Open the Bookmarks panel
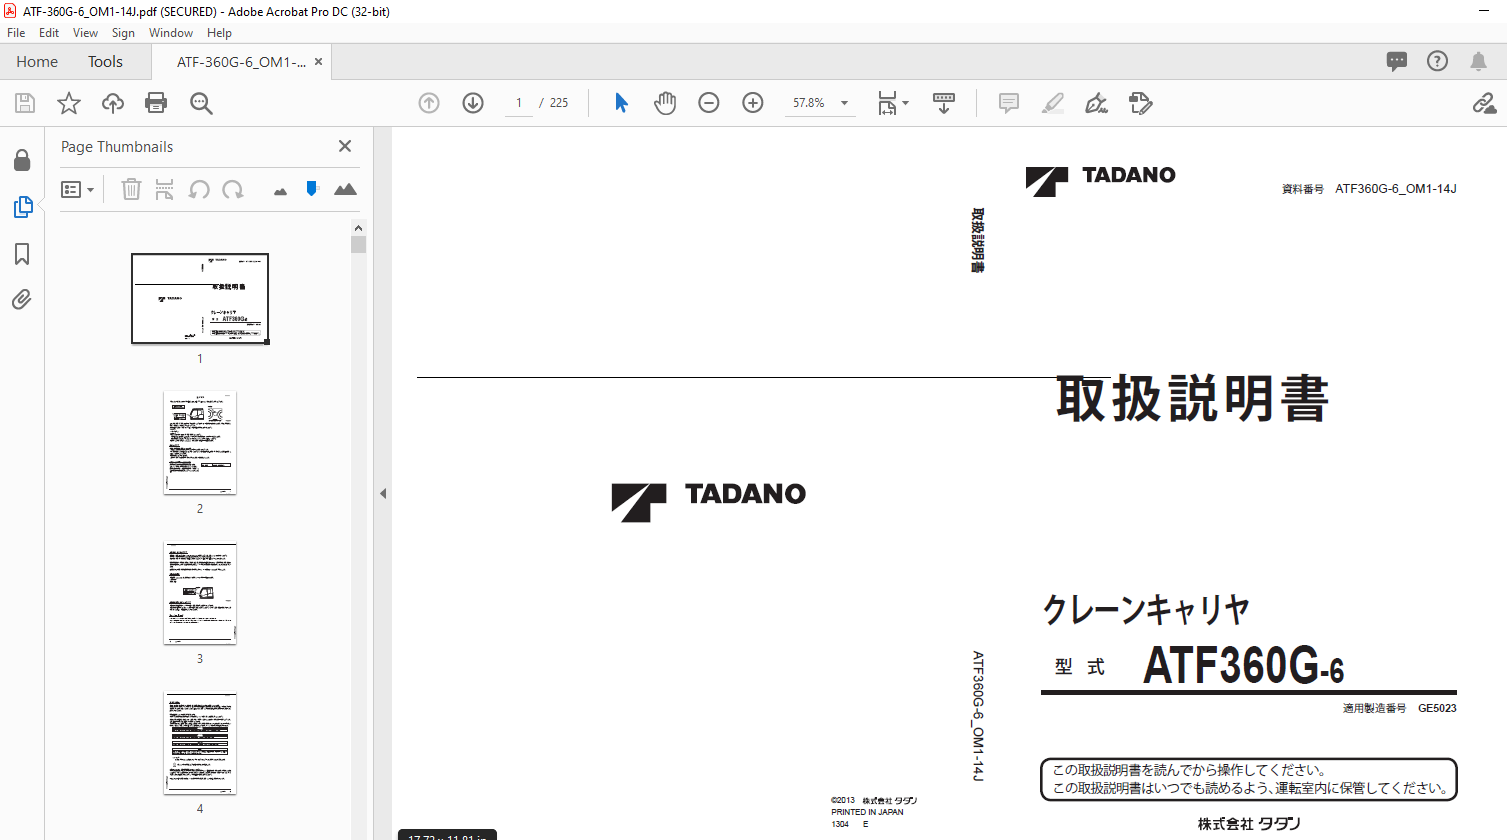This screenshot has height=840, width=1507. (22, 254)
